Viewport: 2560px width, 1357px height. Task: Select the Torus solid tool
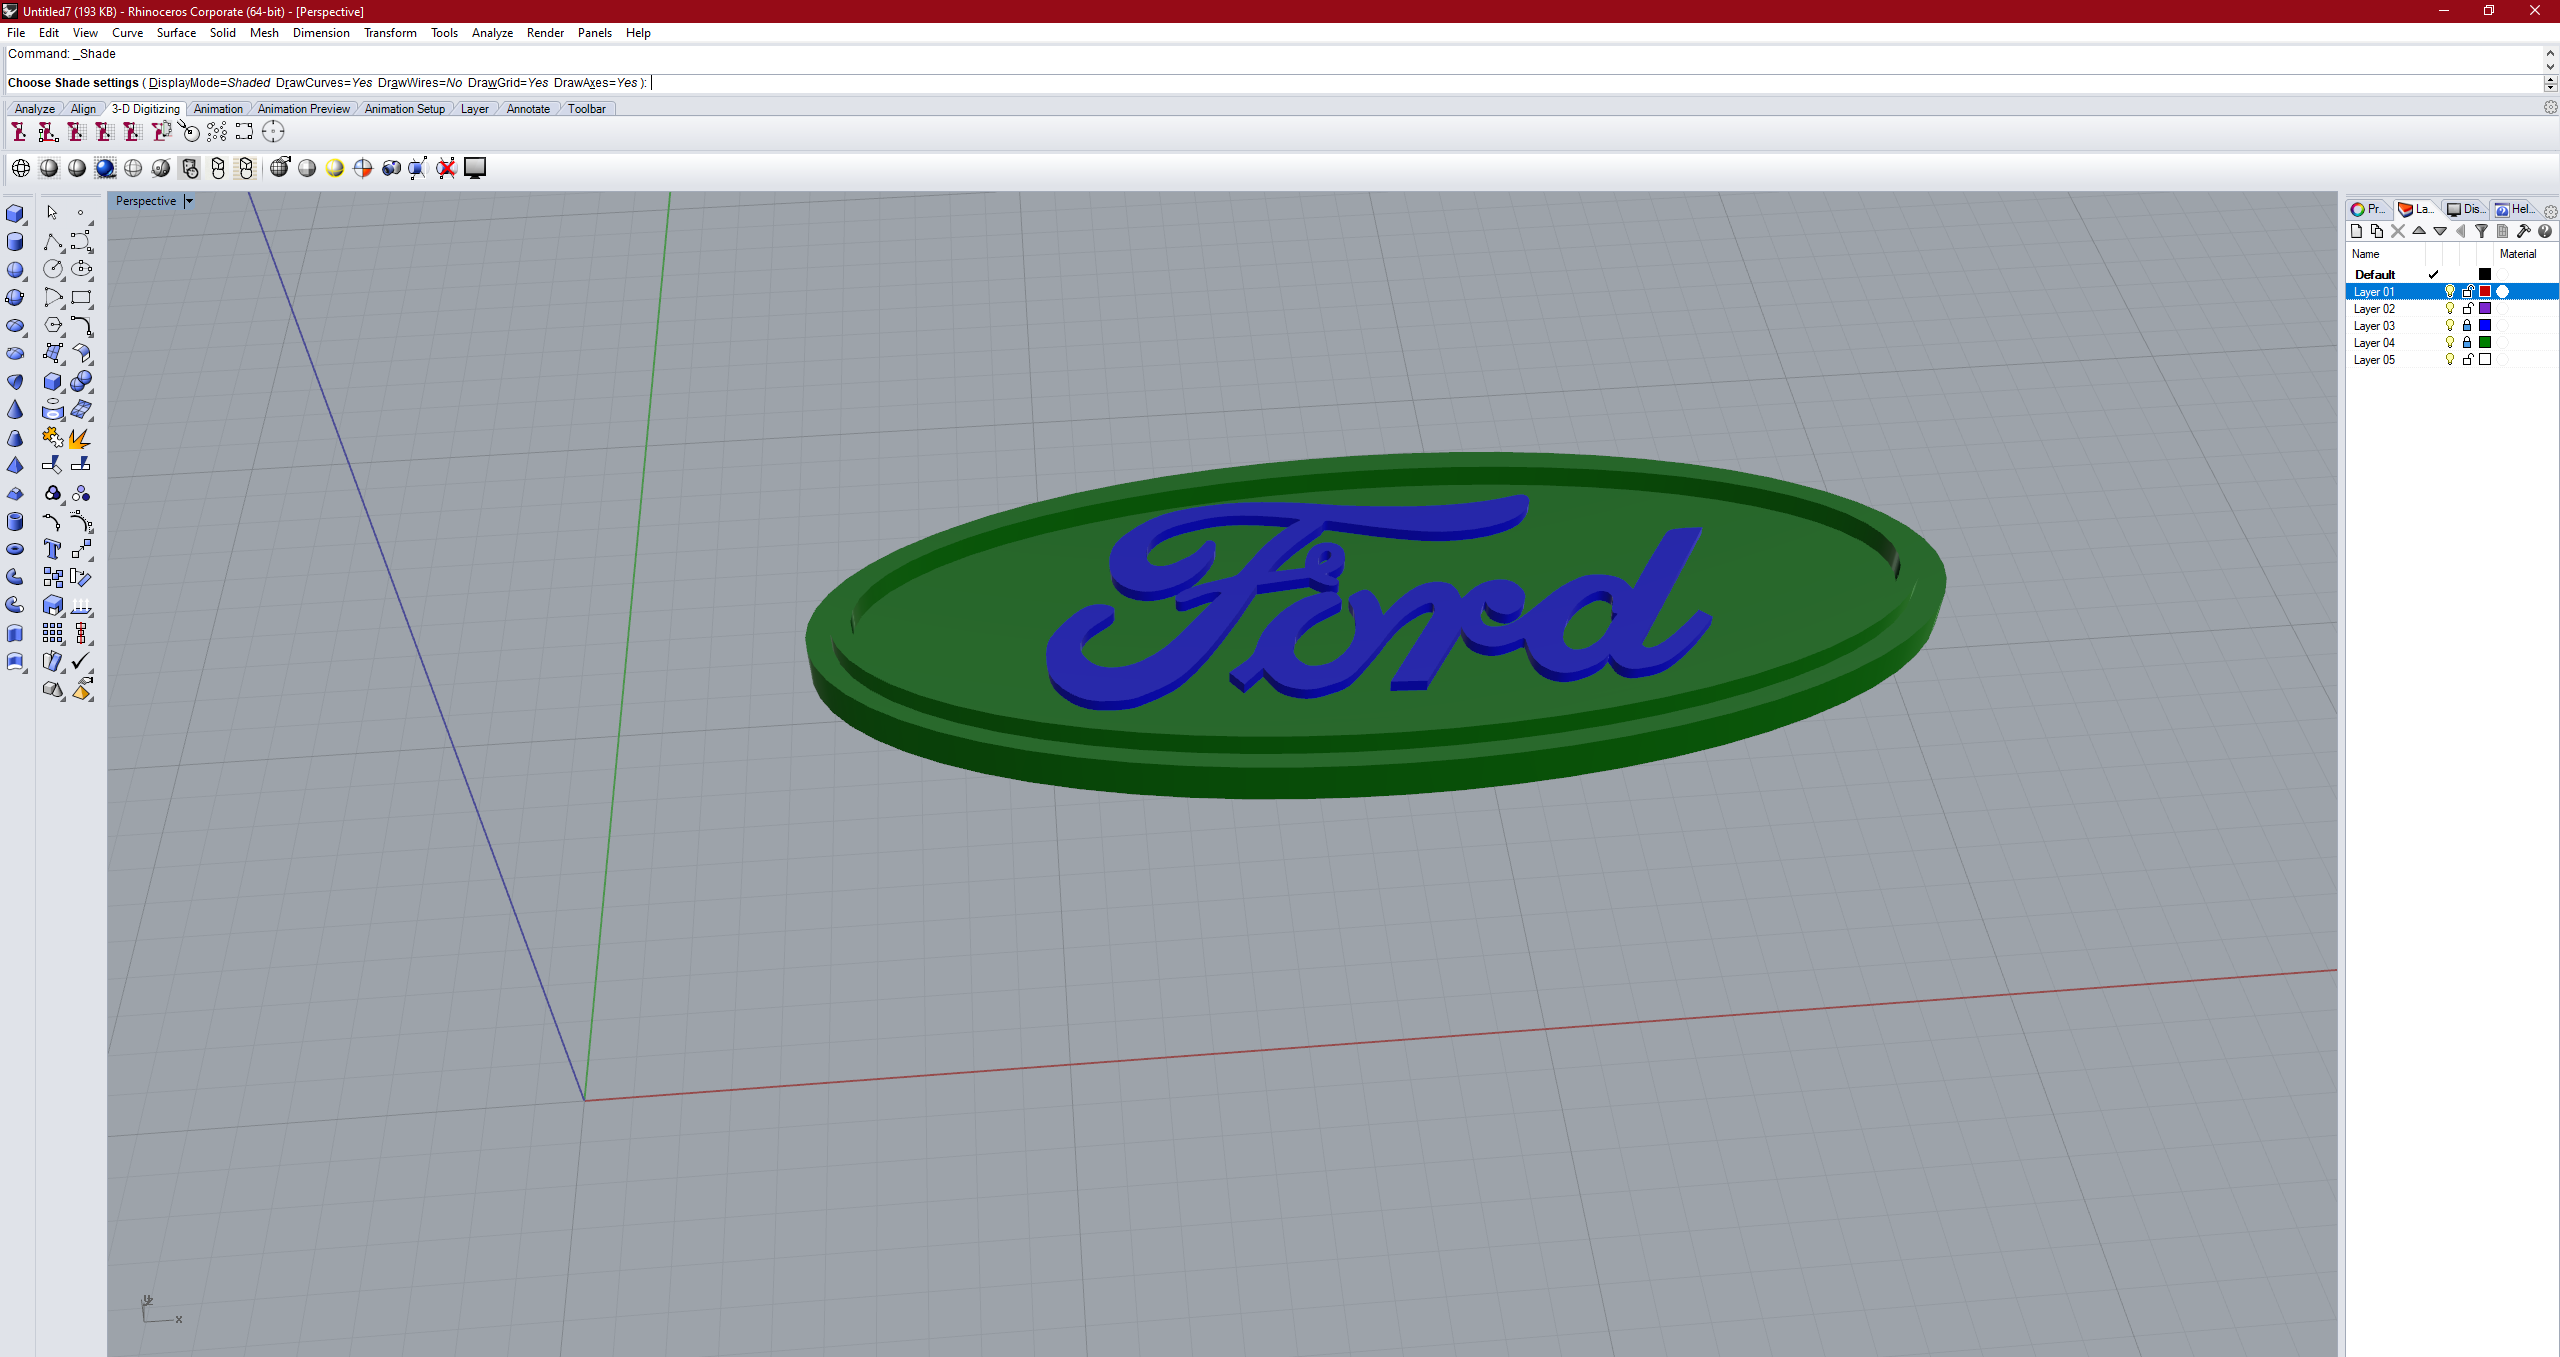pos(15,550)
